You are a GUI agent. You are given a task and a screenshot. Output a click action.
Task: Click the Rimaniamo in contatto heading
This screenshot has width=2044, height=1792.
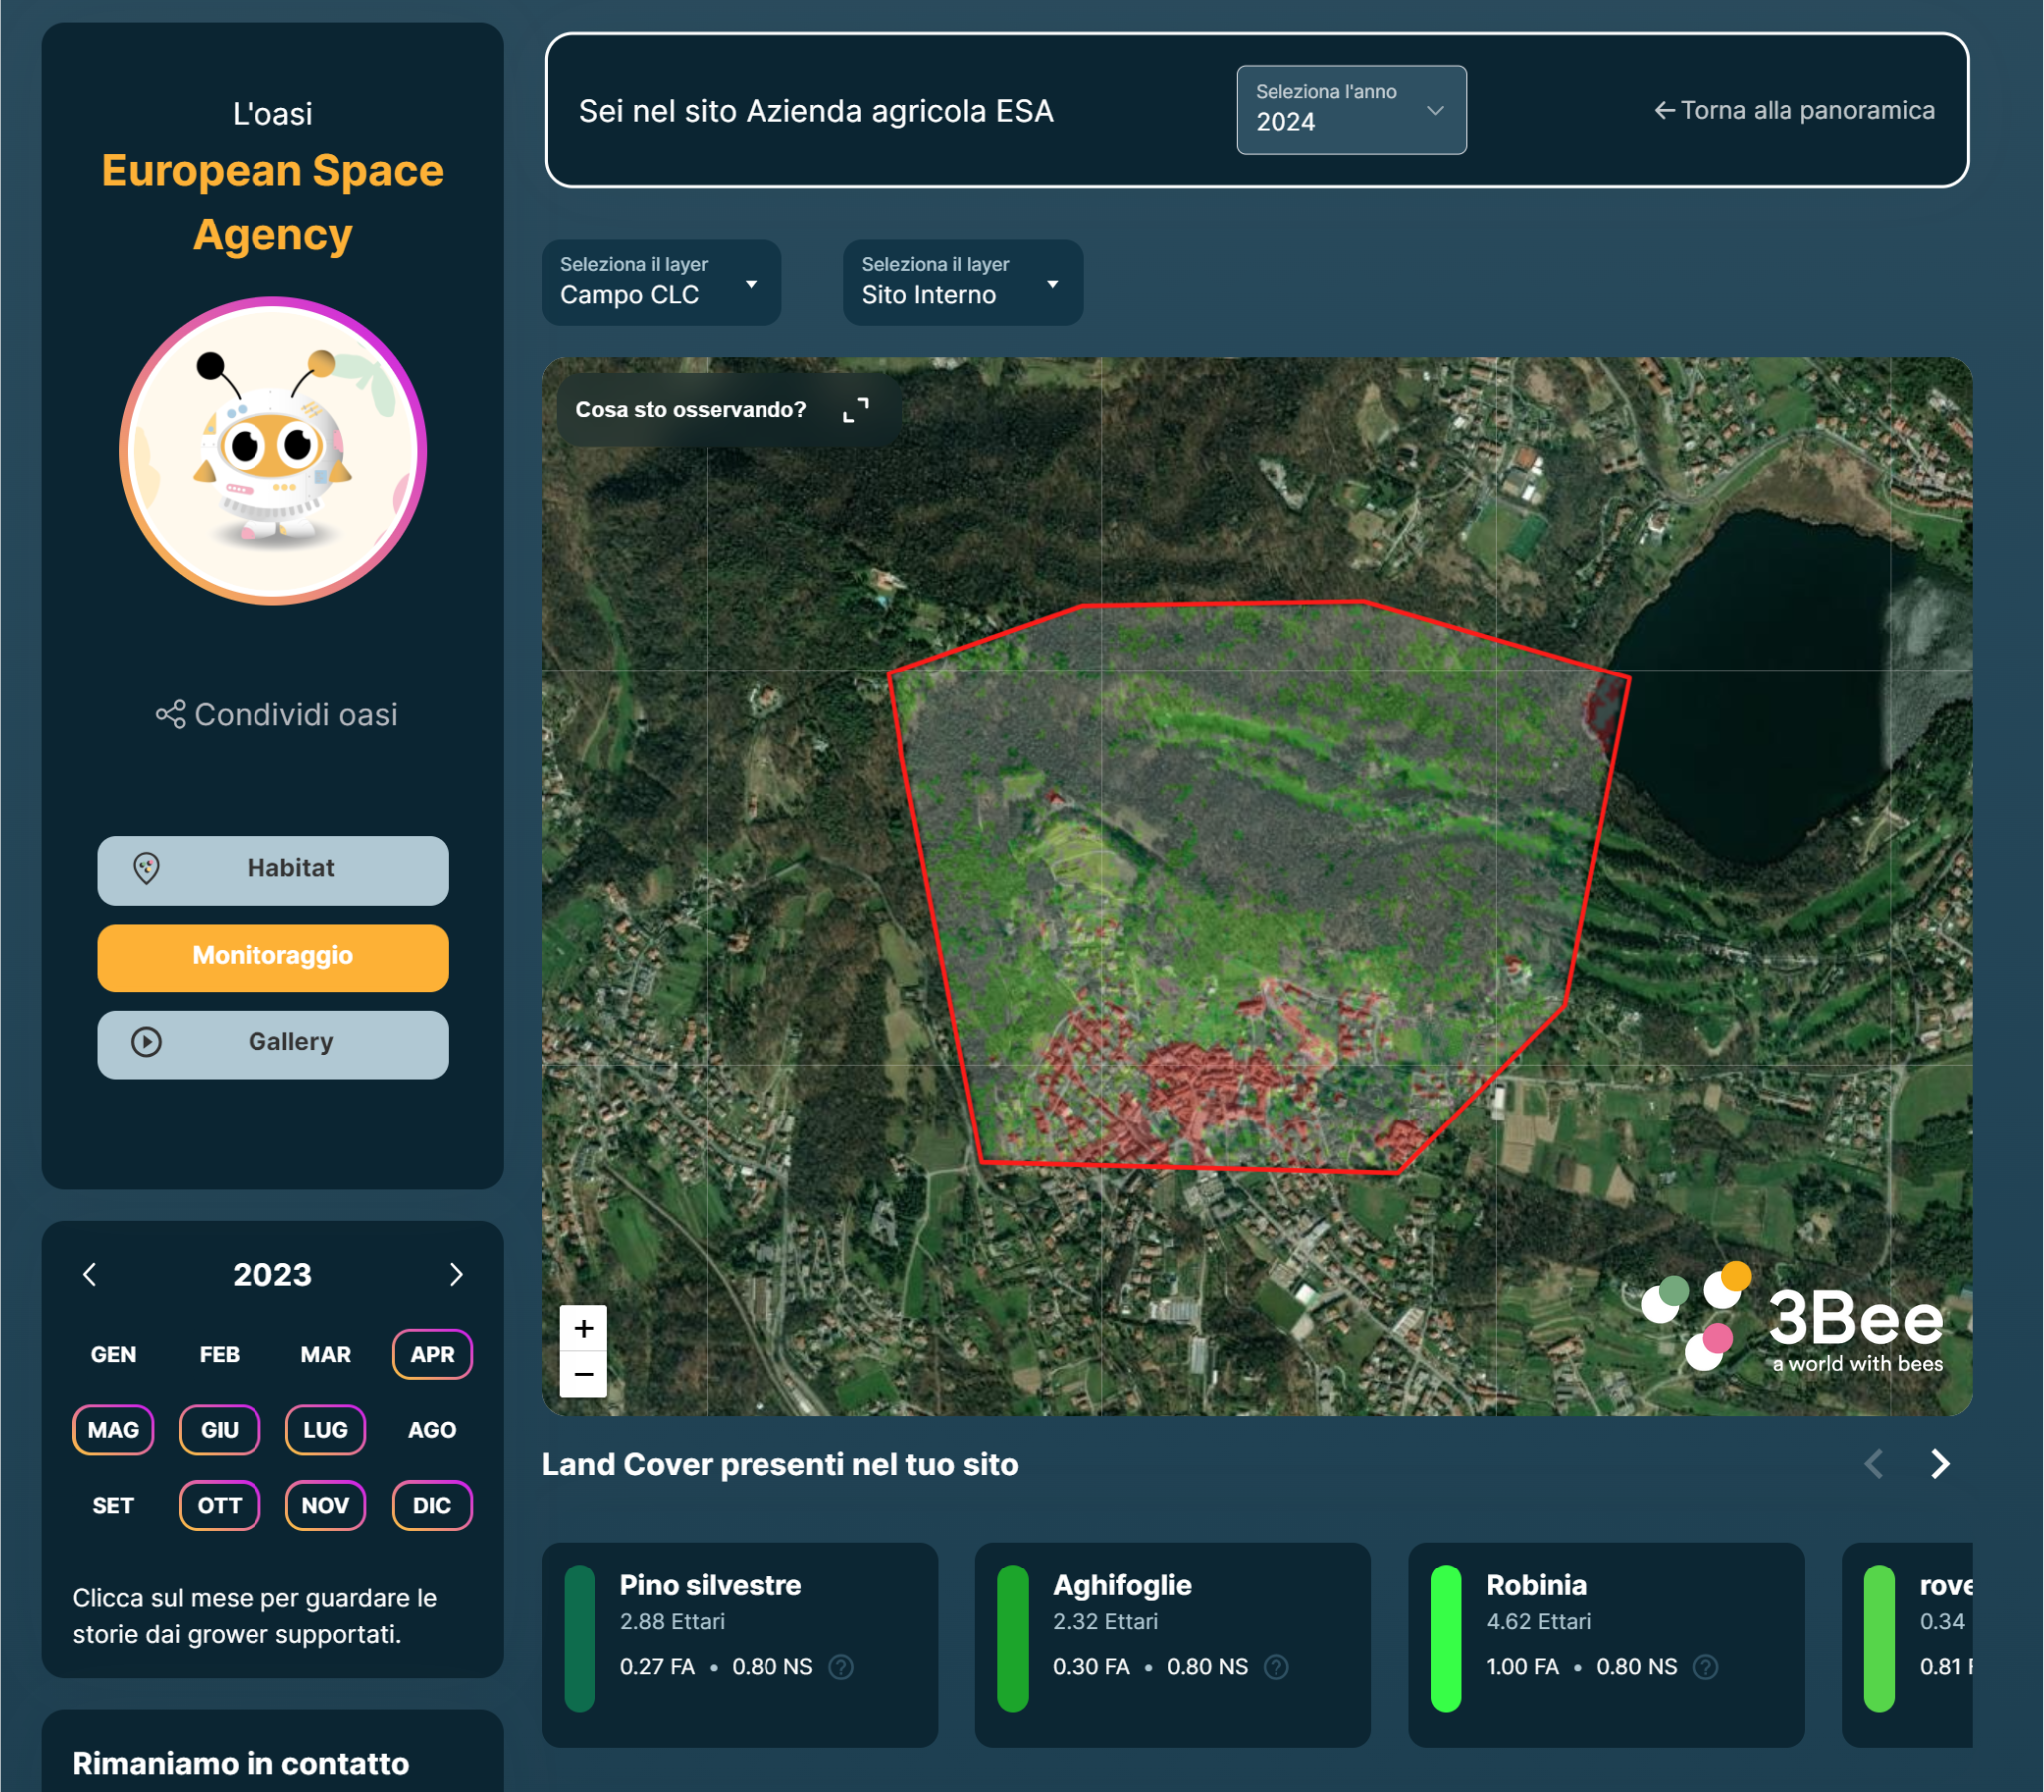(241, 1763)
